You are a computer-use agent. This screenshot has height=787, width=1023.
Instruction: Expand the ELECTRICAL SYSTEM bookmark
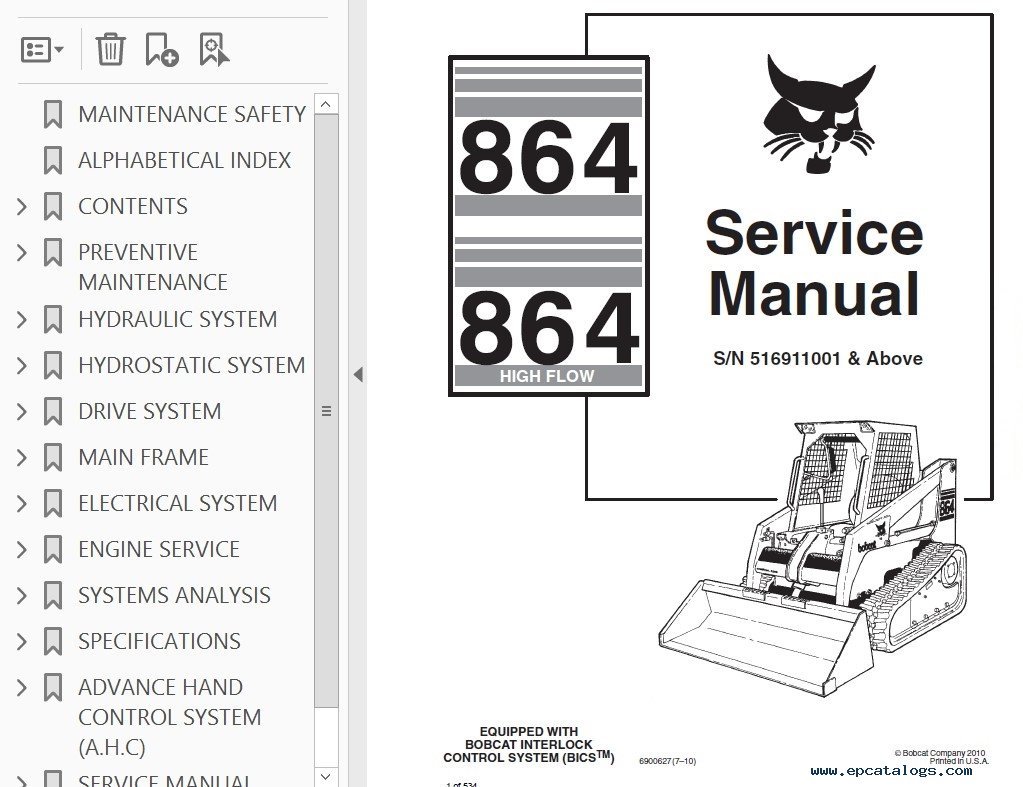tap(22, 504)
